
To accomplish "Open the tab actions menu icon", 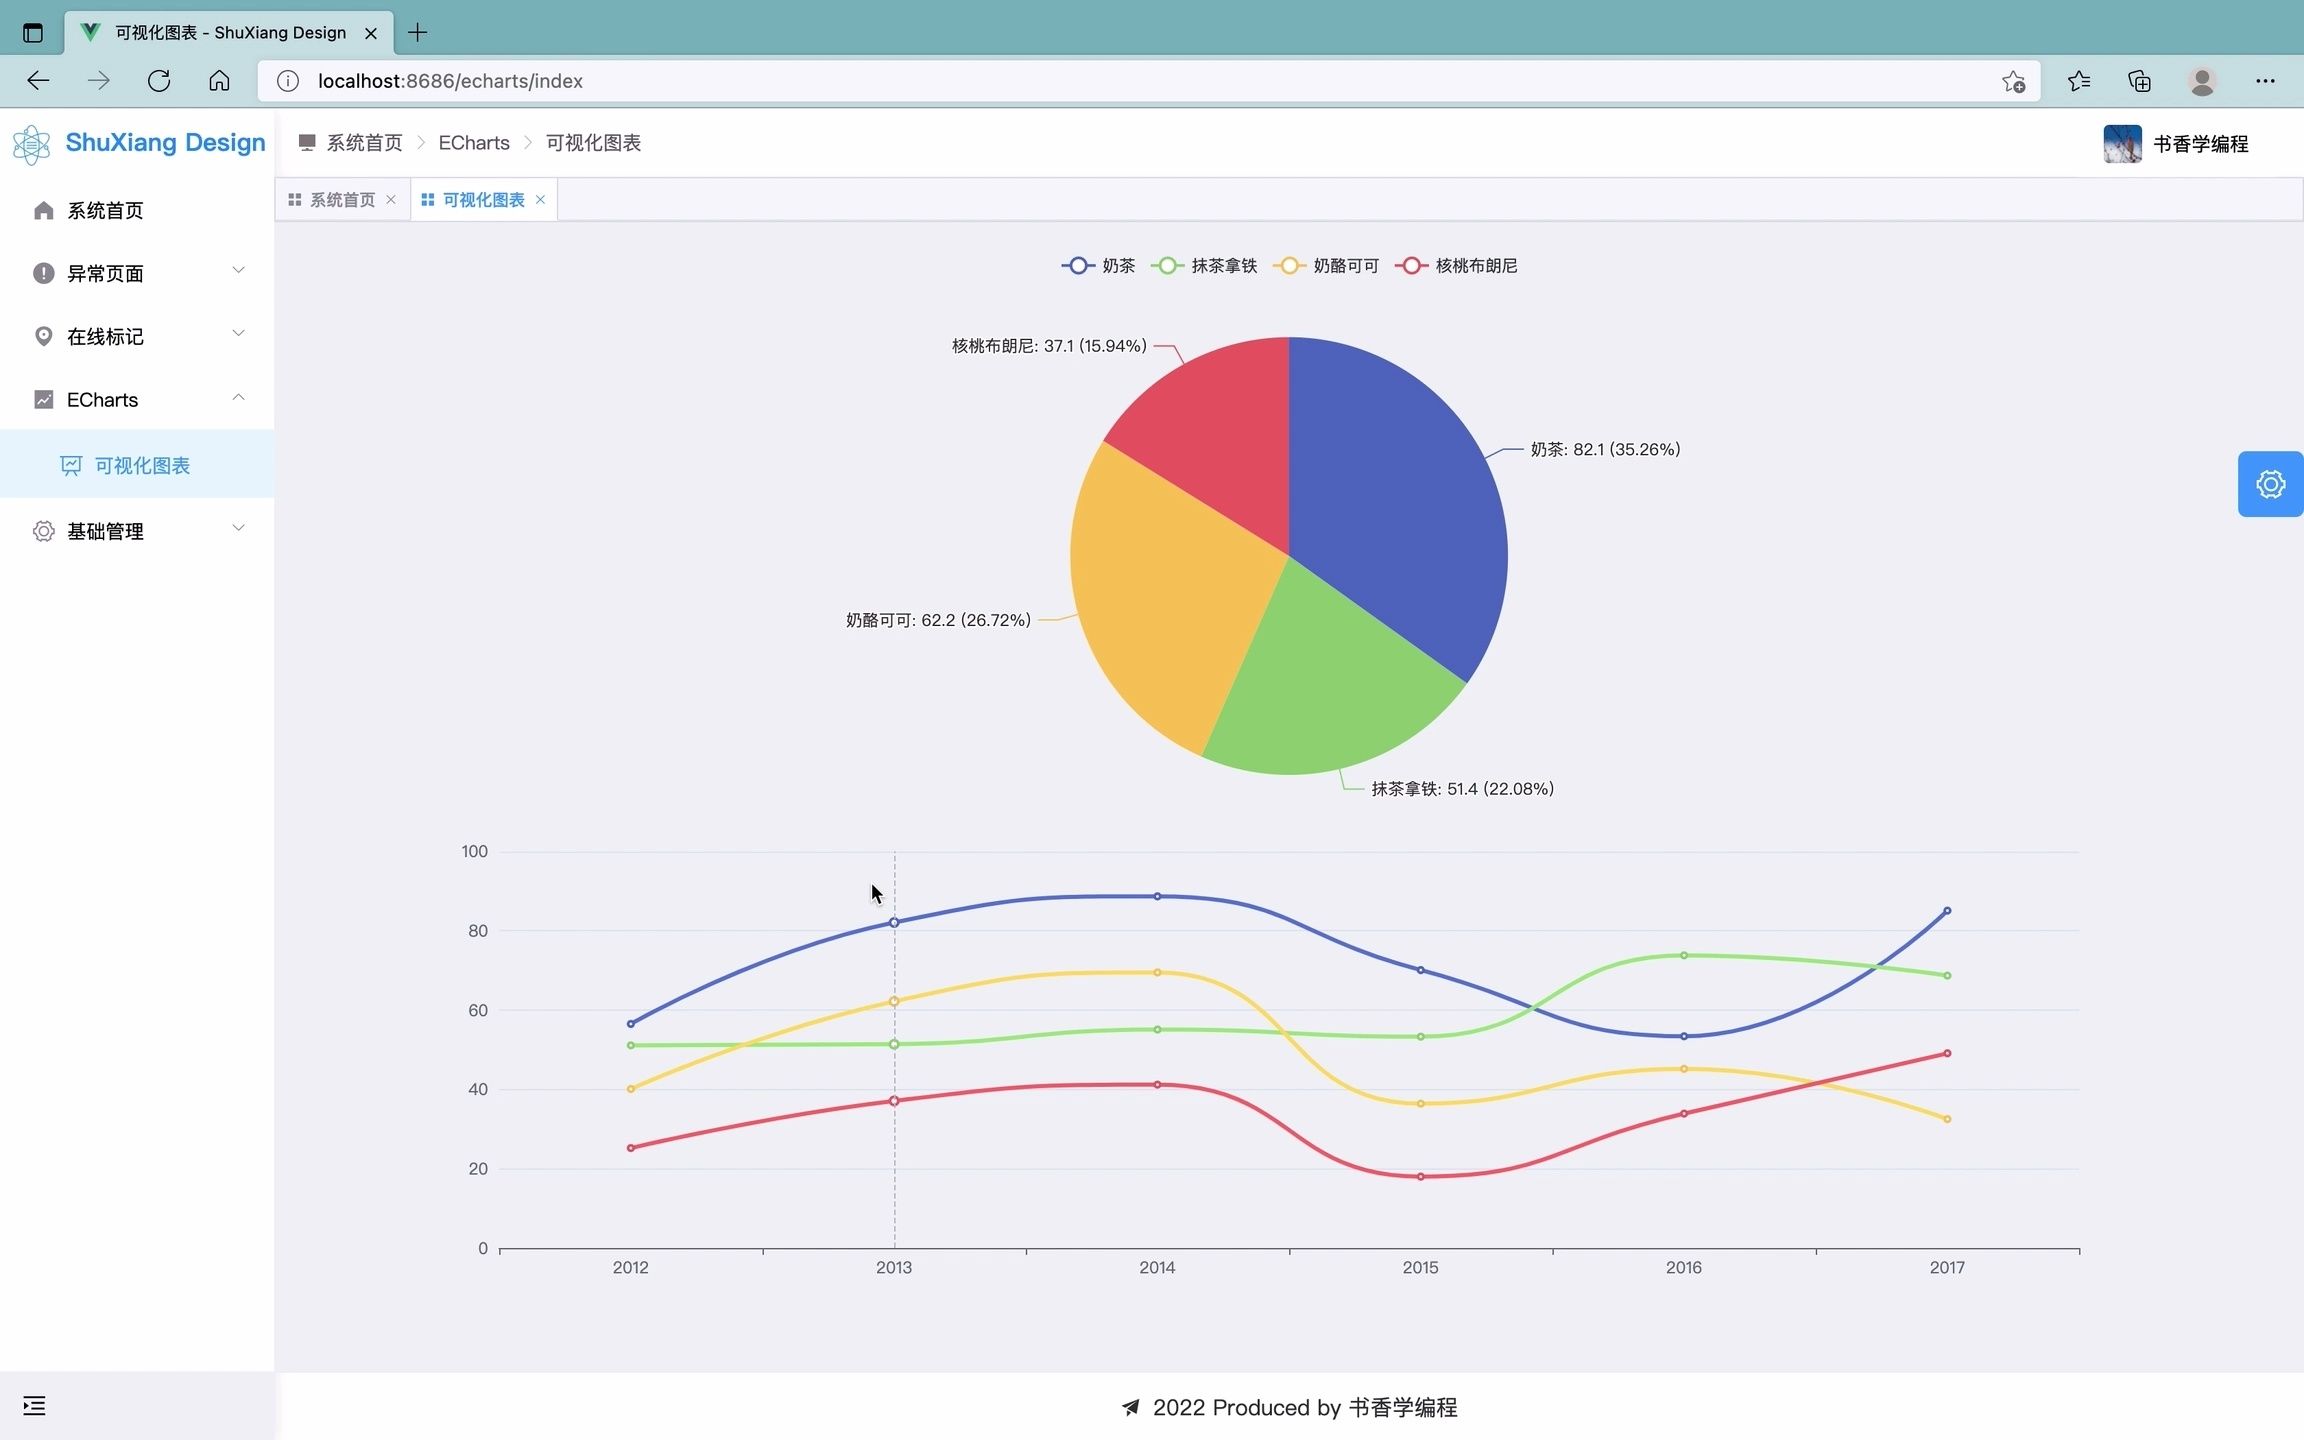I will click(33, 33).
